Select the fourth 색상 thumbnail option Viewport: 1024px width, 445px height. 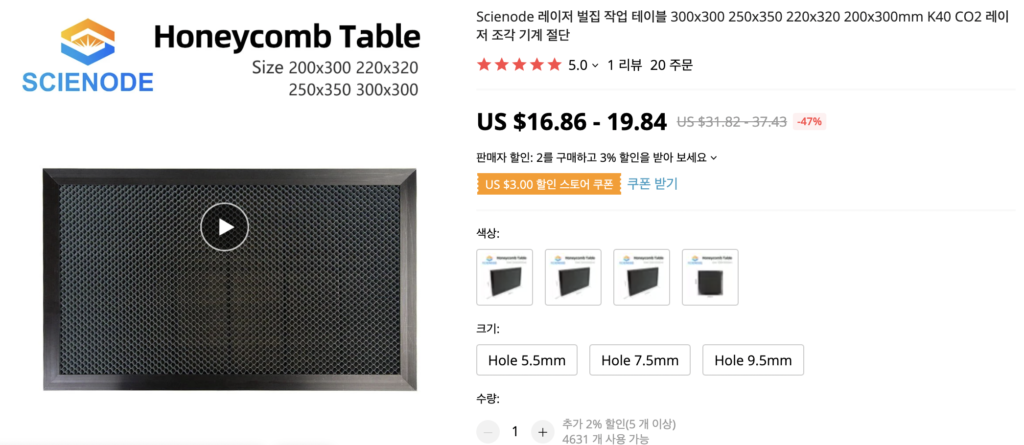tap(710, 277)
